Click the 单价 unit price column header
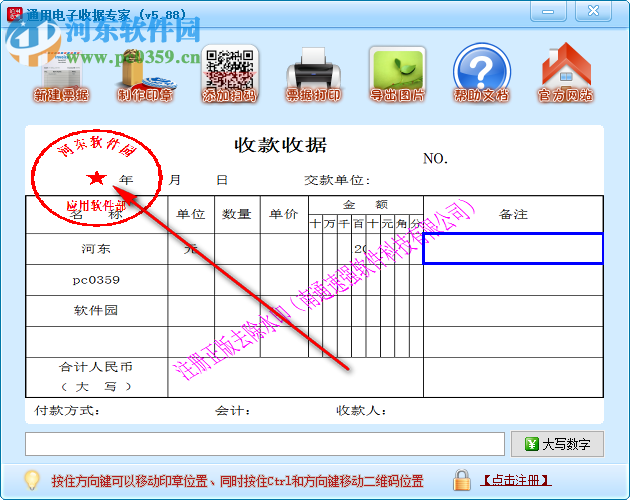630x500 pixels. [284, 214]
